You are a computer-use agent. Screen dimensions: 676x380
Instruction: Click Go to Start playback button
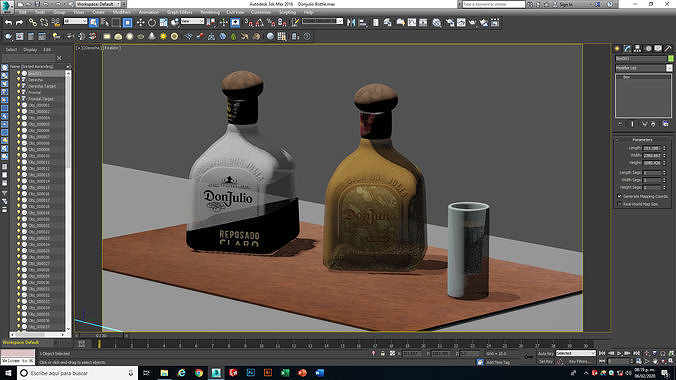[602, 354]
